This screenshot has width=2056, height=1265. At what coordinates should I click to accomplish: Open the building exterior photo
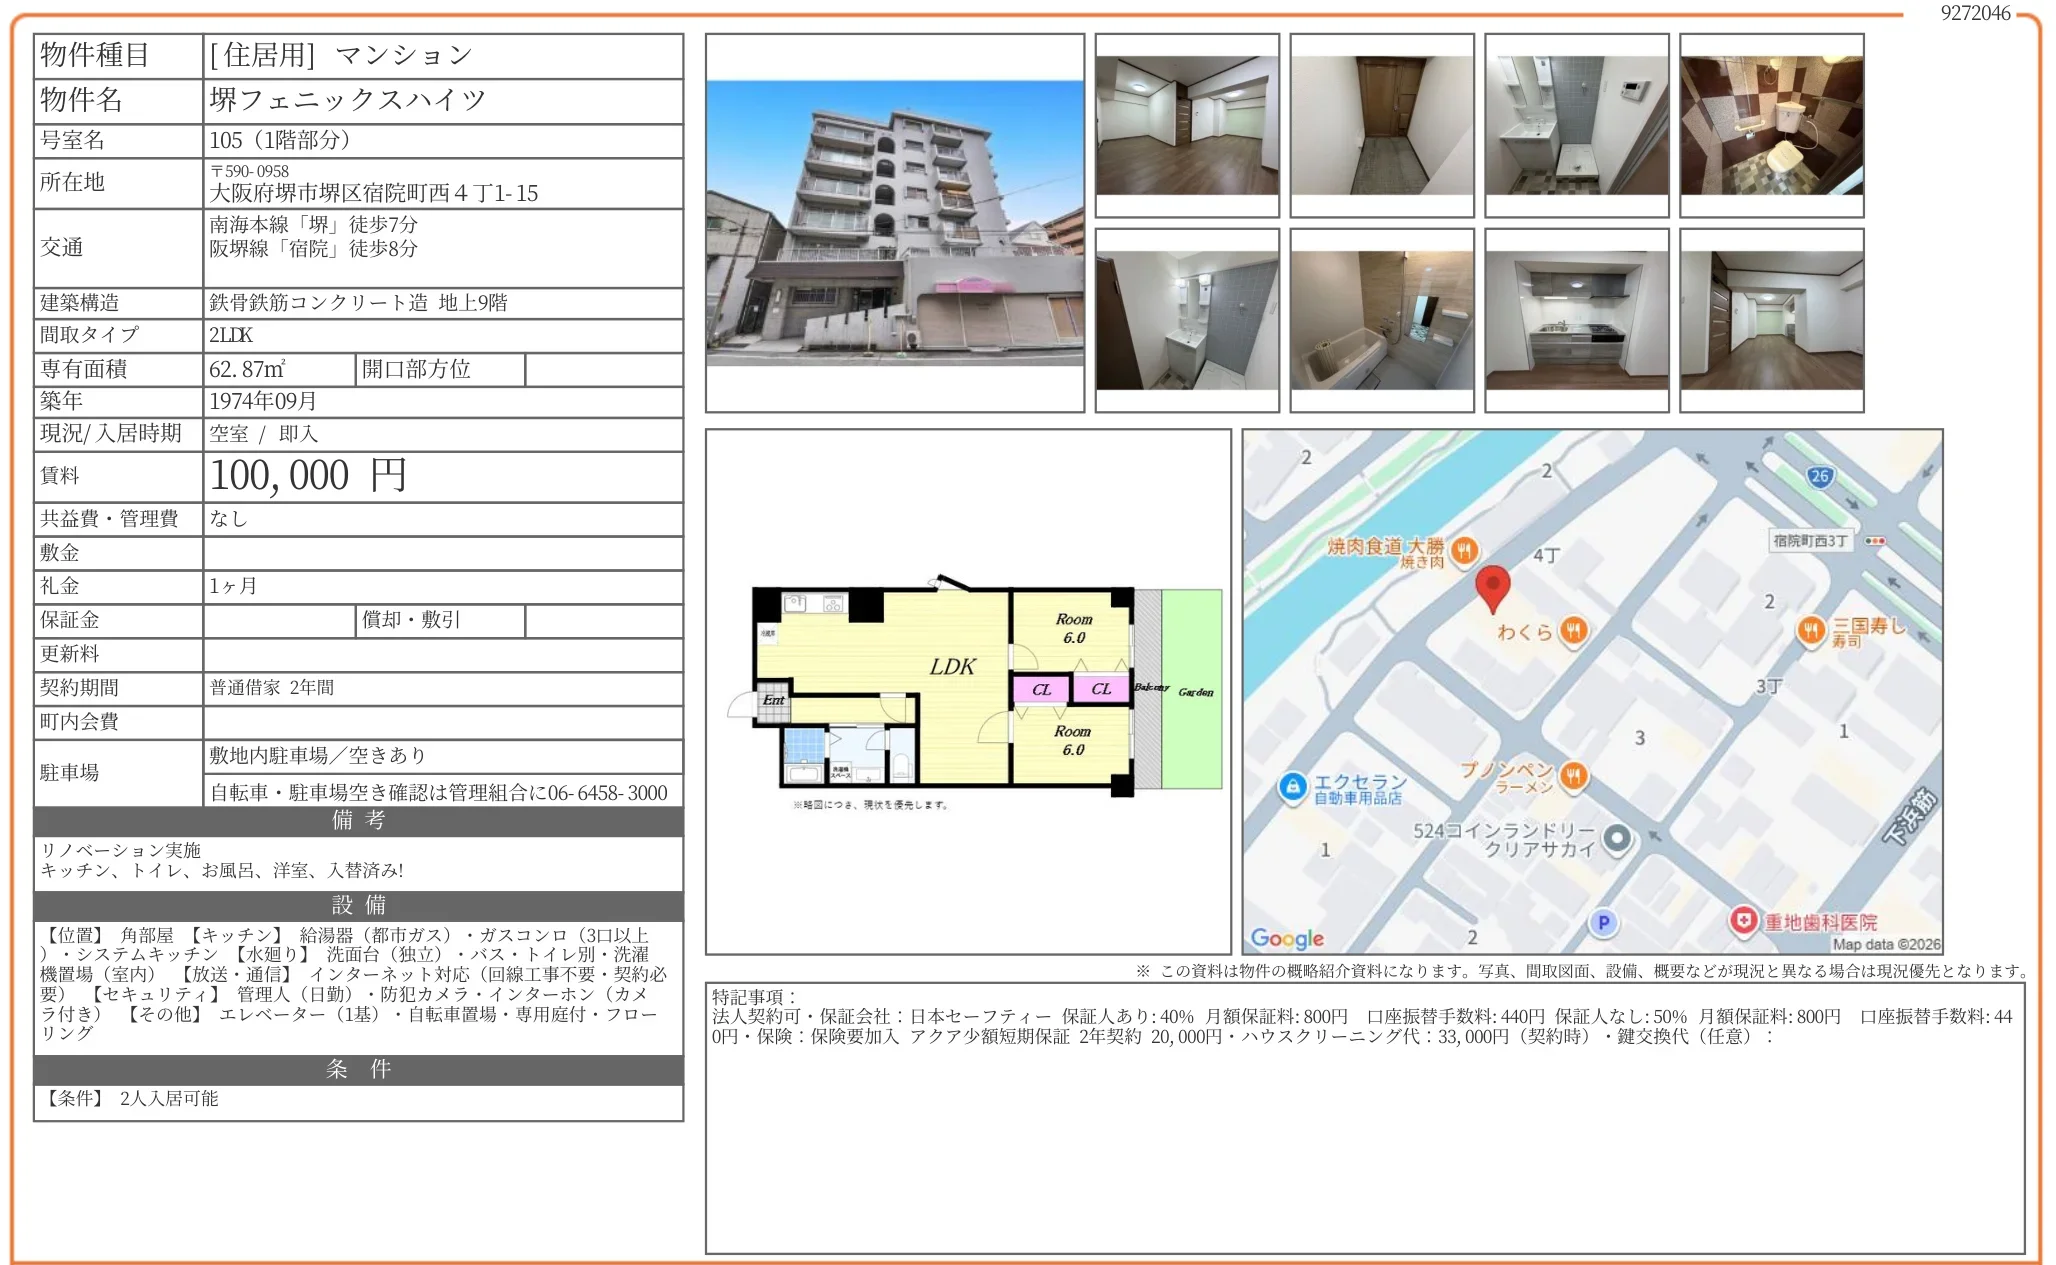click(x=894, y=222)
